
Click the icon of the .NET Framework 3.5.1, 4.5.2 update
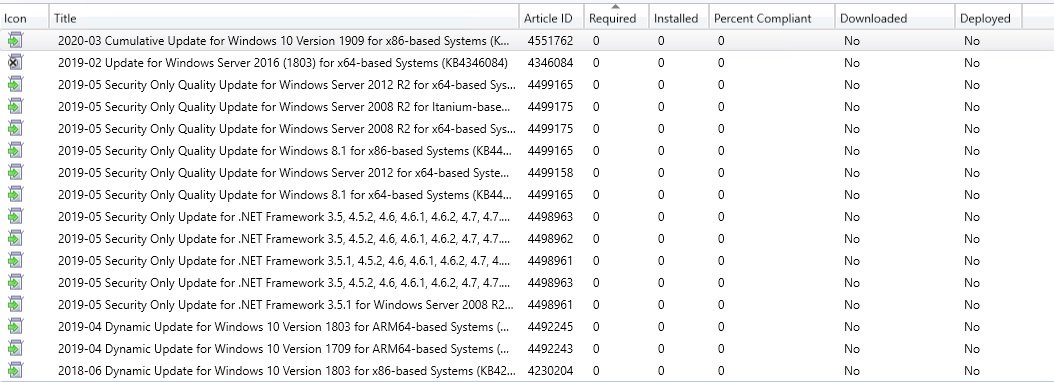[15, 261]
